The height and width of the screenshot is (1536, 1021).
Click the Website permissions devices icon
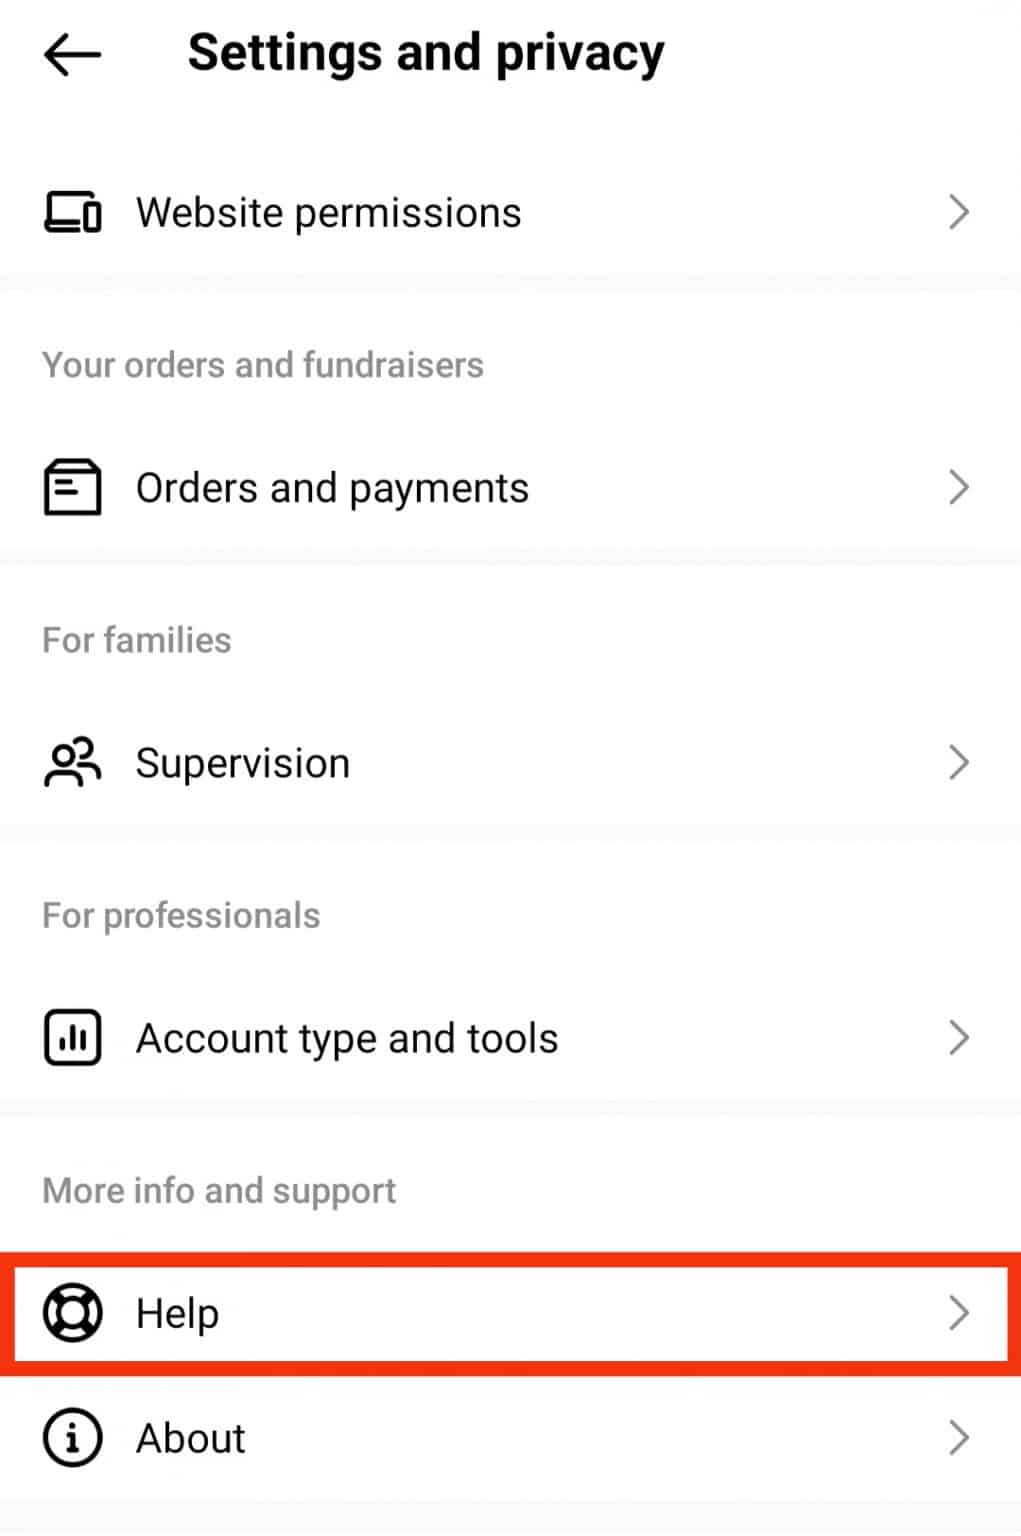coord(72,212)
